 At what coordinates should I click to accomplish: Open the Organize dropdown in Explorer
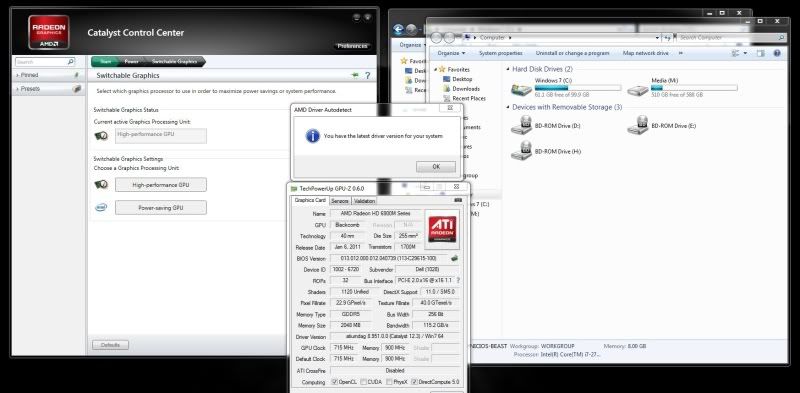point(452,53)
